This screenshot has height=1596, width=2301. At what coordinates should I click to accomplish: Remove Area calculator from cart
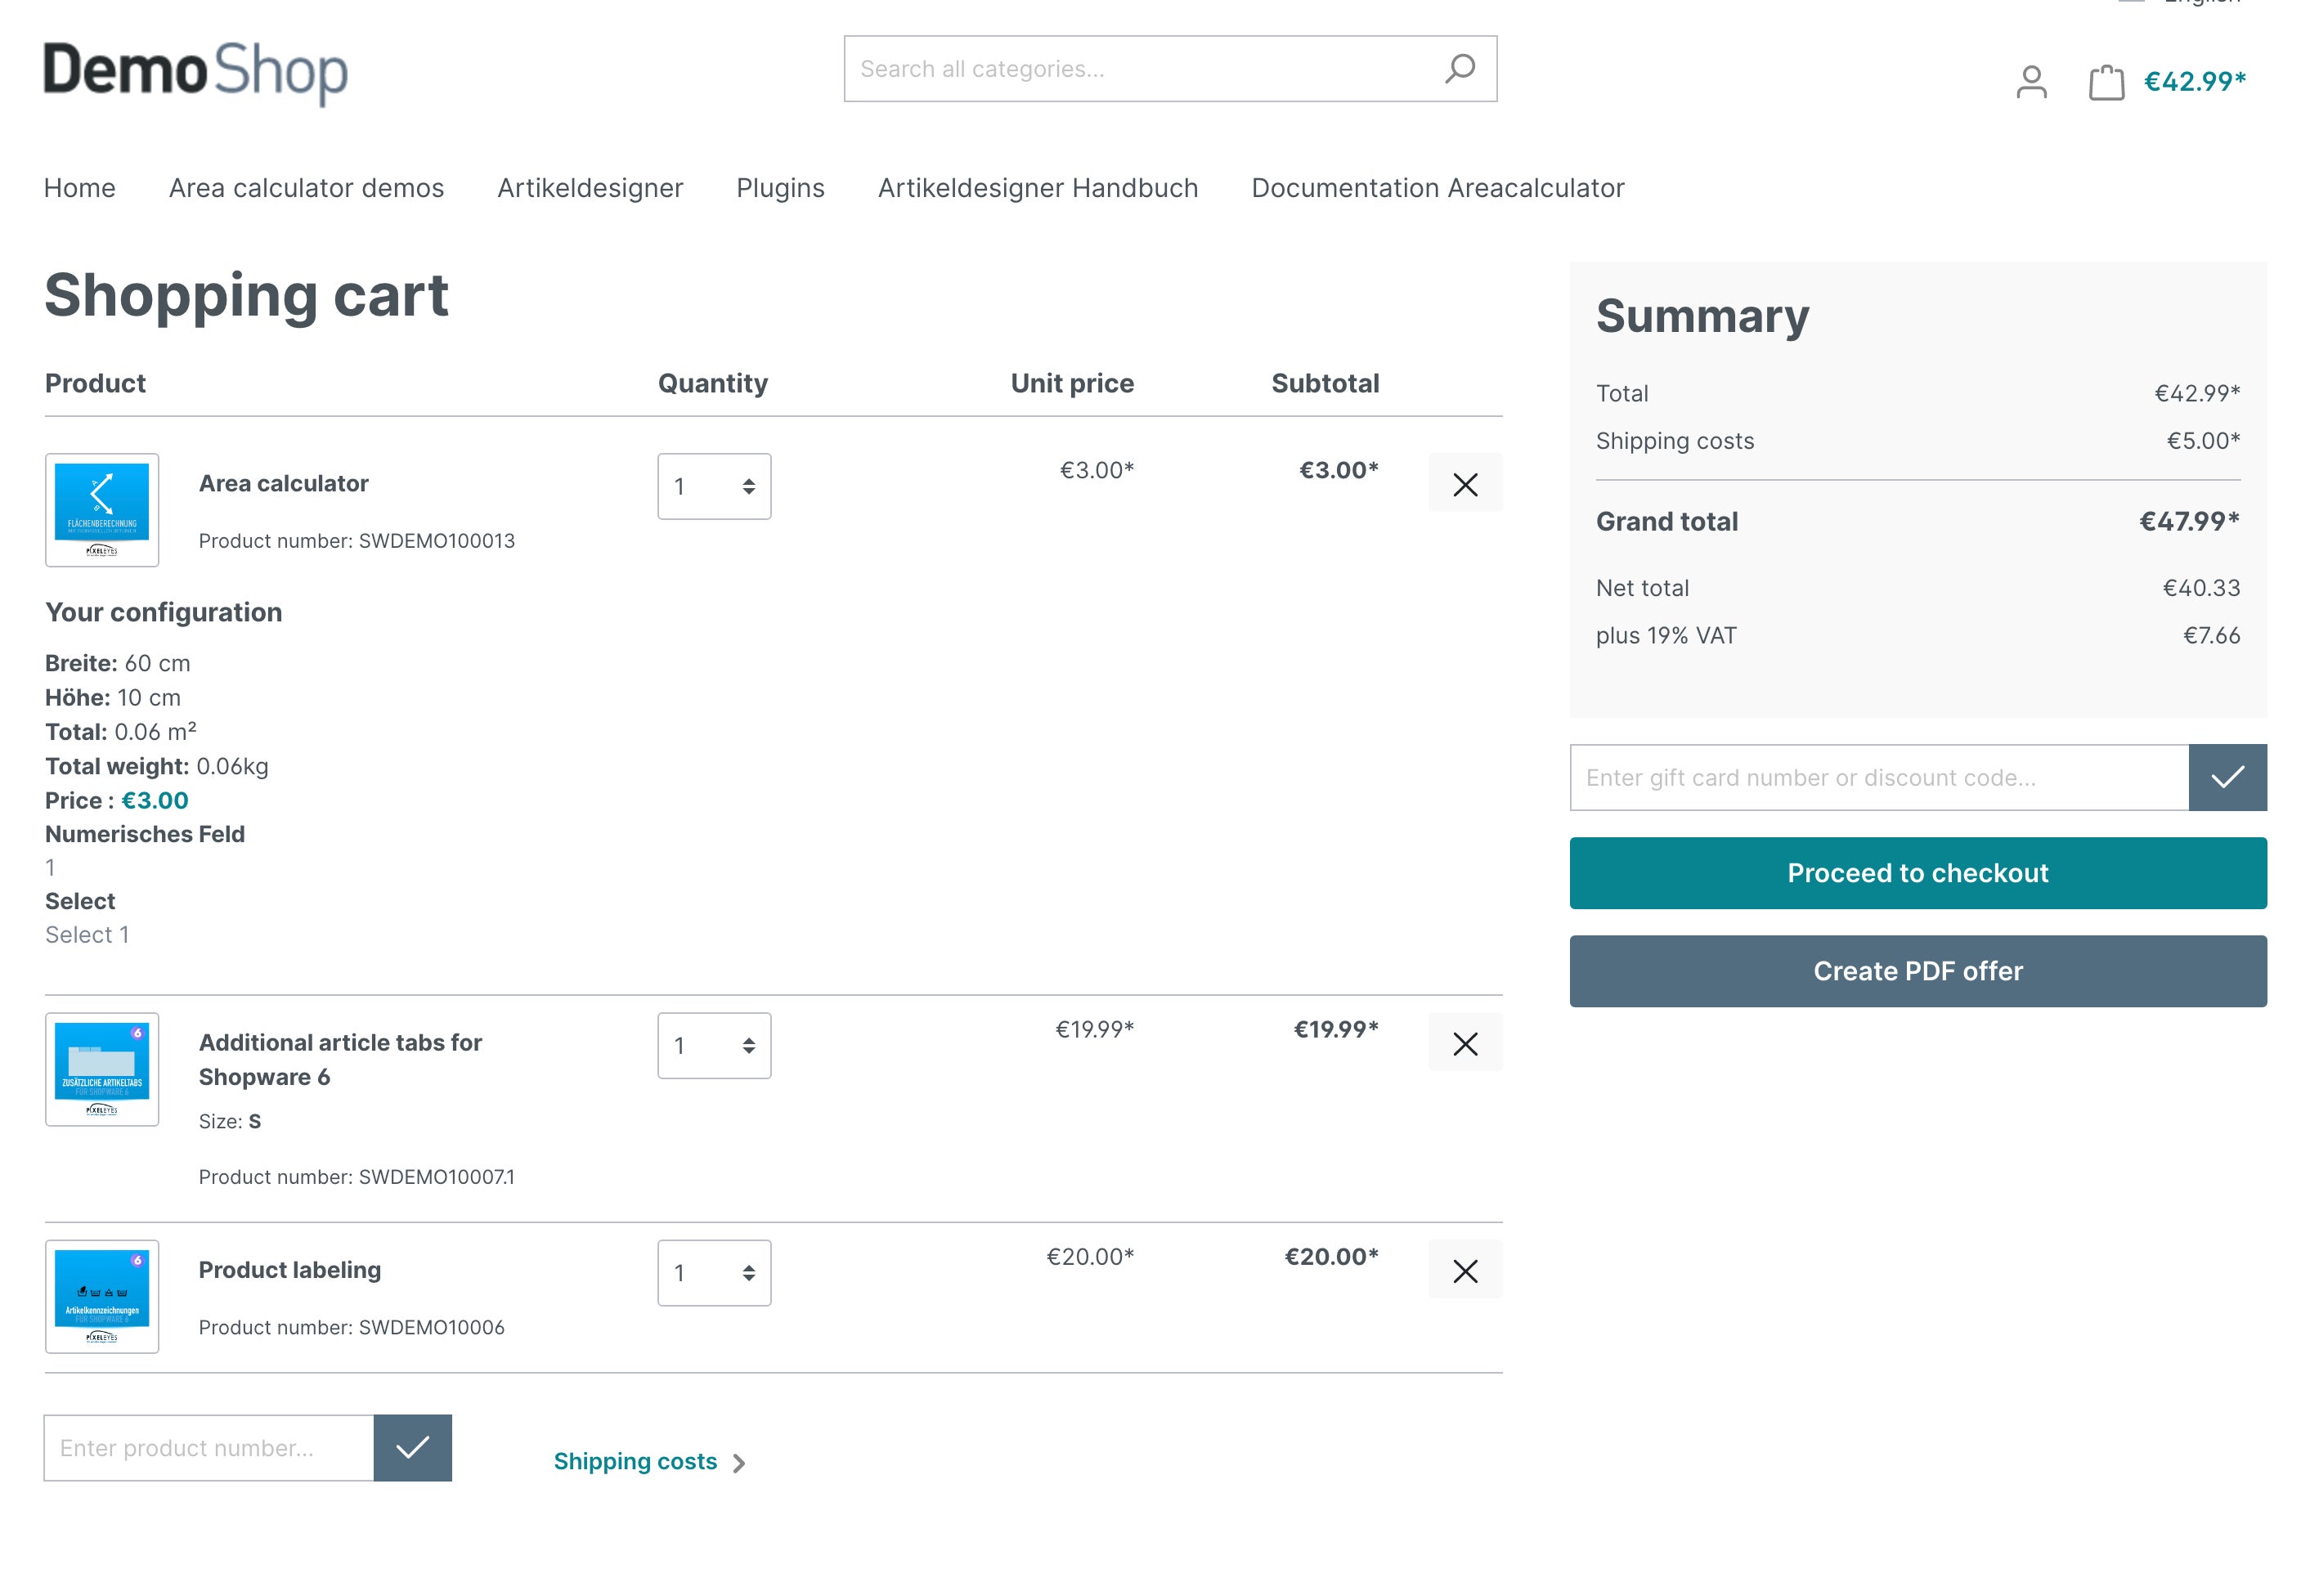[1464, 484]
